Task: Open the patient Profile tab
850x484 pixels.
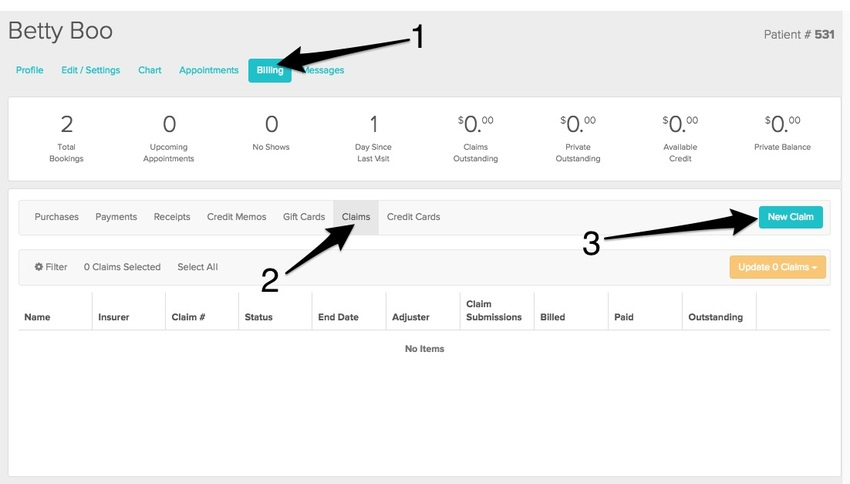Action: pos(30,71)
